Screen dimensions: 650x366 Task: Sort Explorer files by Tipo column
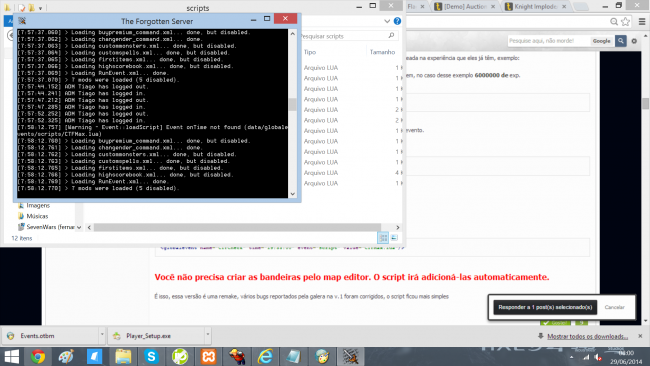pyautogui.click(x=310, y=52)
